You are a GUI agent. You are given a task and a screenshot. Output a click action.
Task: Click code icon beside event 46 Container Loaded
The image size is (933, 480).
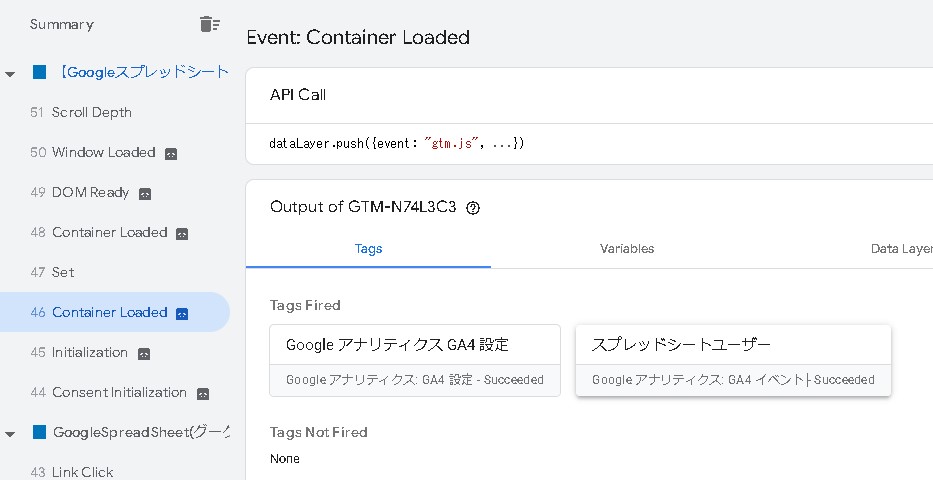click(x=182, y=314)
